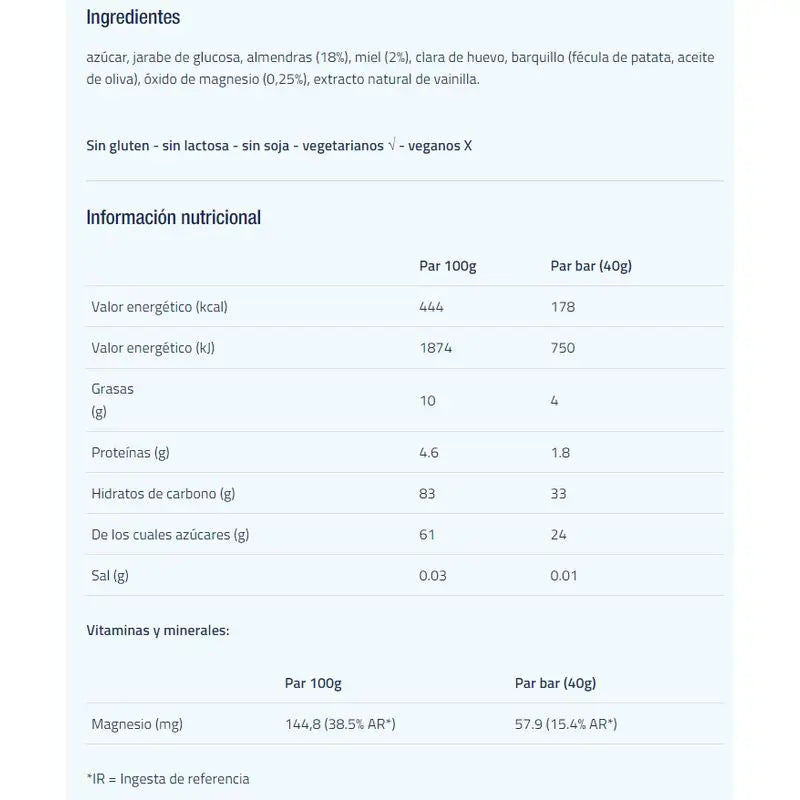Click the 1874 kJ value
The image size is (800, 800).
click(x=435, y=348)
